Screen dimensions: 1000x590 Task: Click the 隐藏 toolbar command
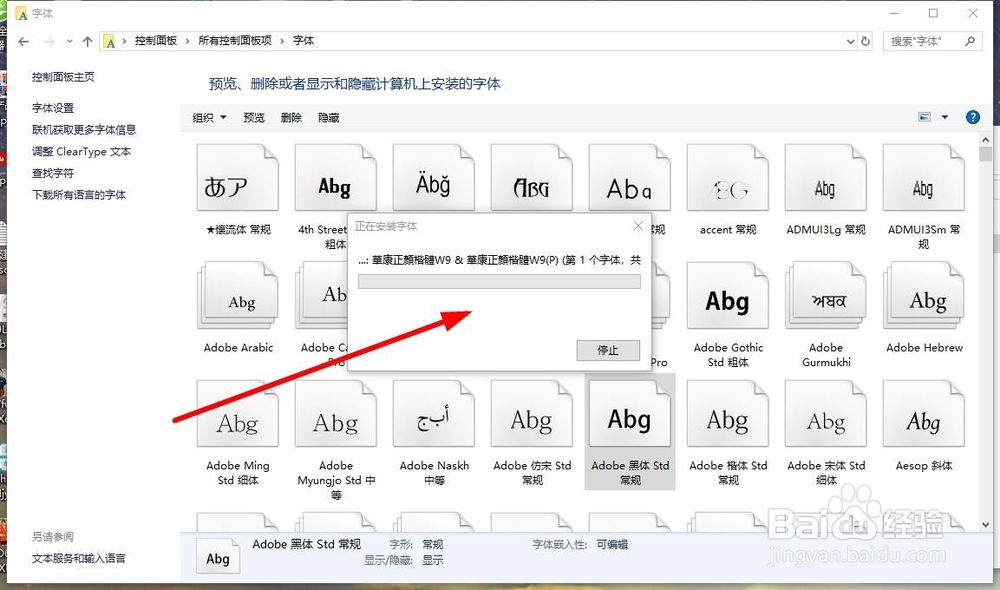[x=329, y=117]
